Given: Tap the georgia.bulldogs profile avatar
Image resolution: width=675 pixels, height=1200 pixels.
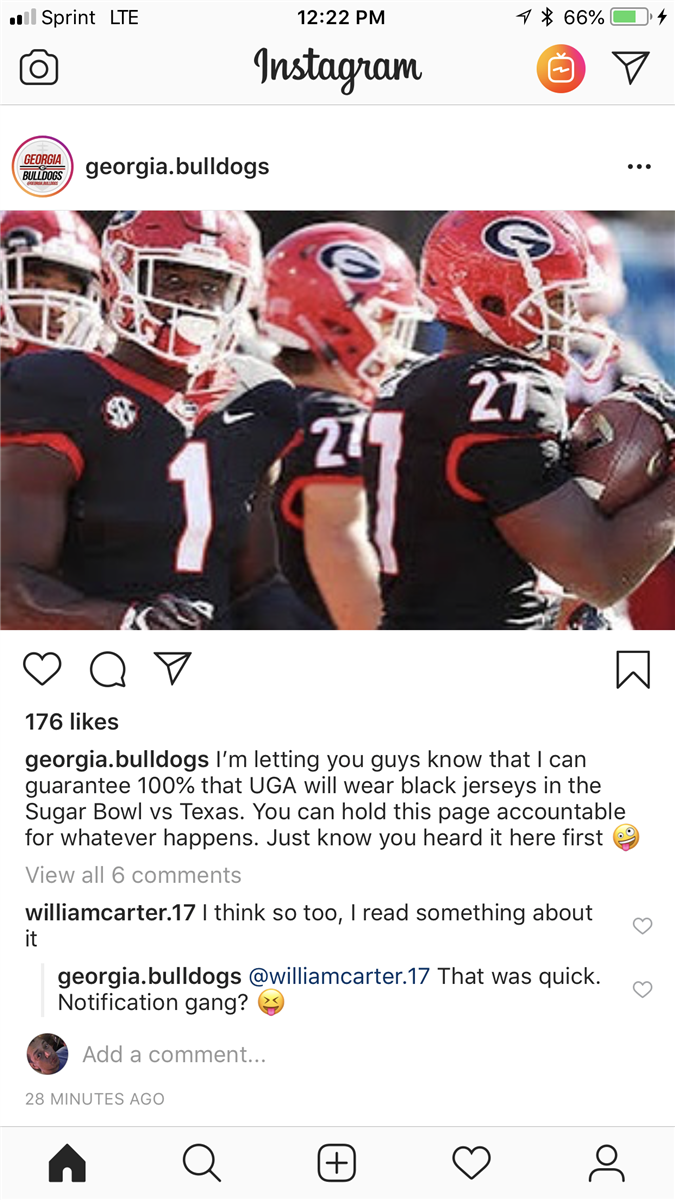Looking at the screenshot, I should click(42, 167).
